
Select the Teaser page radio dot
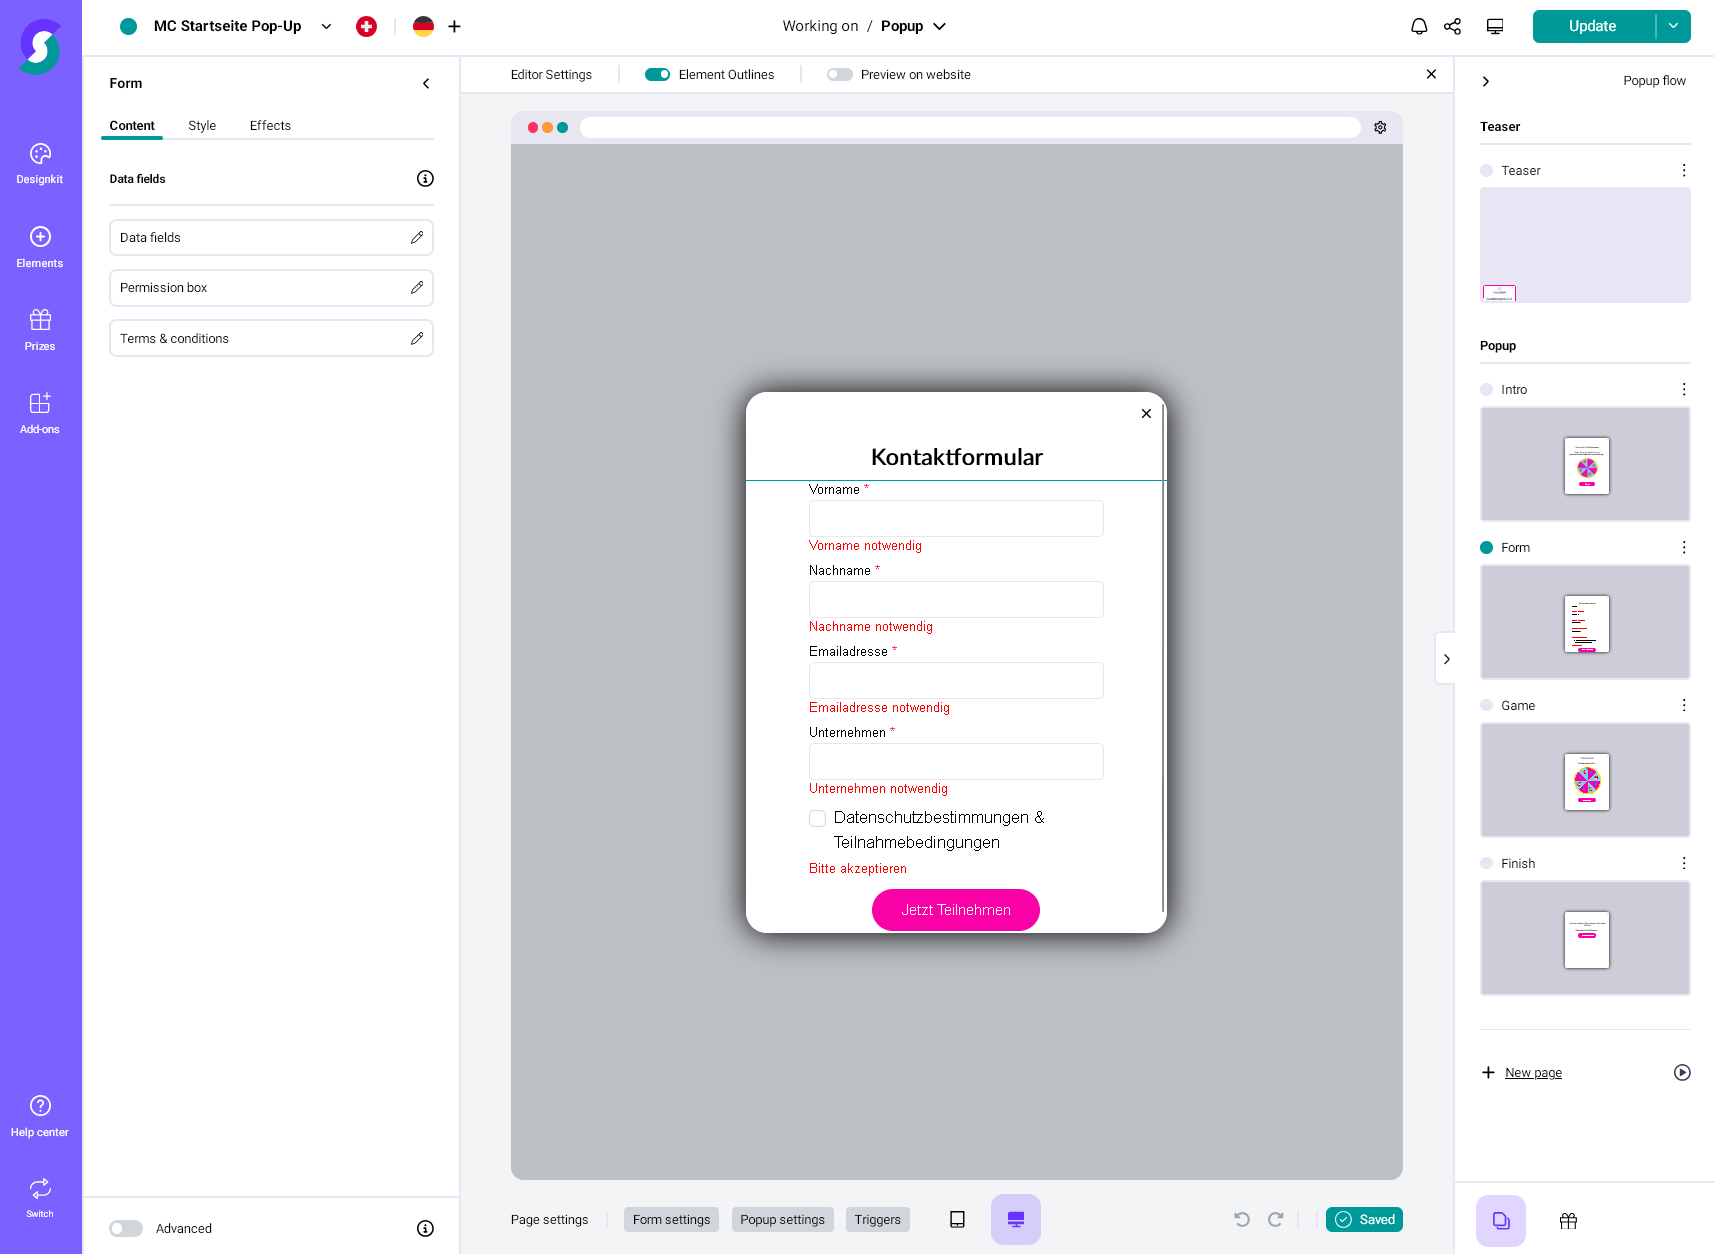pyautogui.click(x=1487, y=171)
